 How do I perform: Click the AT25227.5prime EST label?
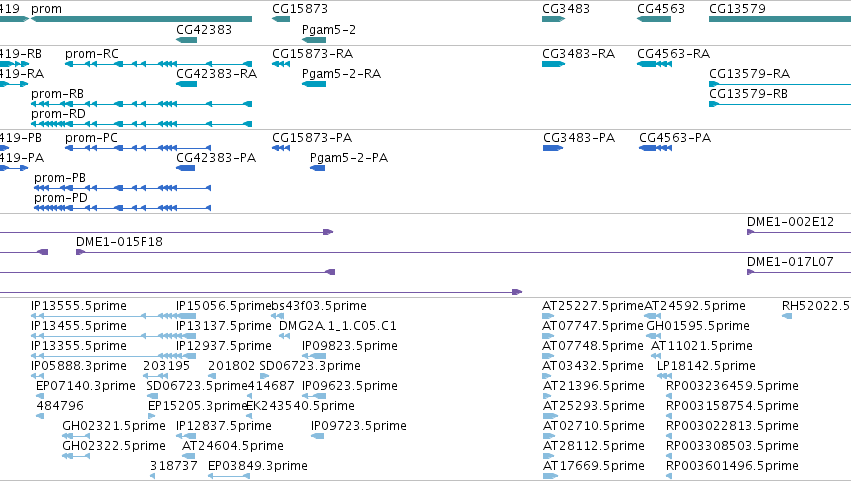click(x=593, y=306)
